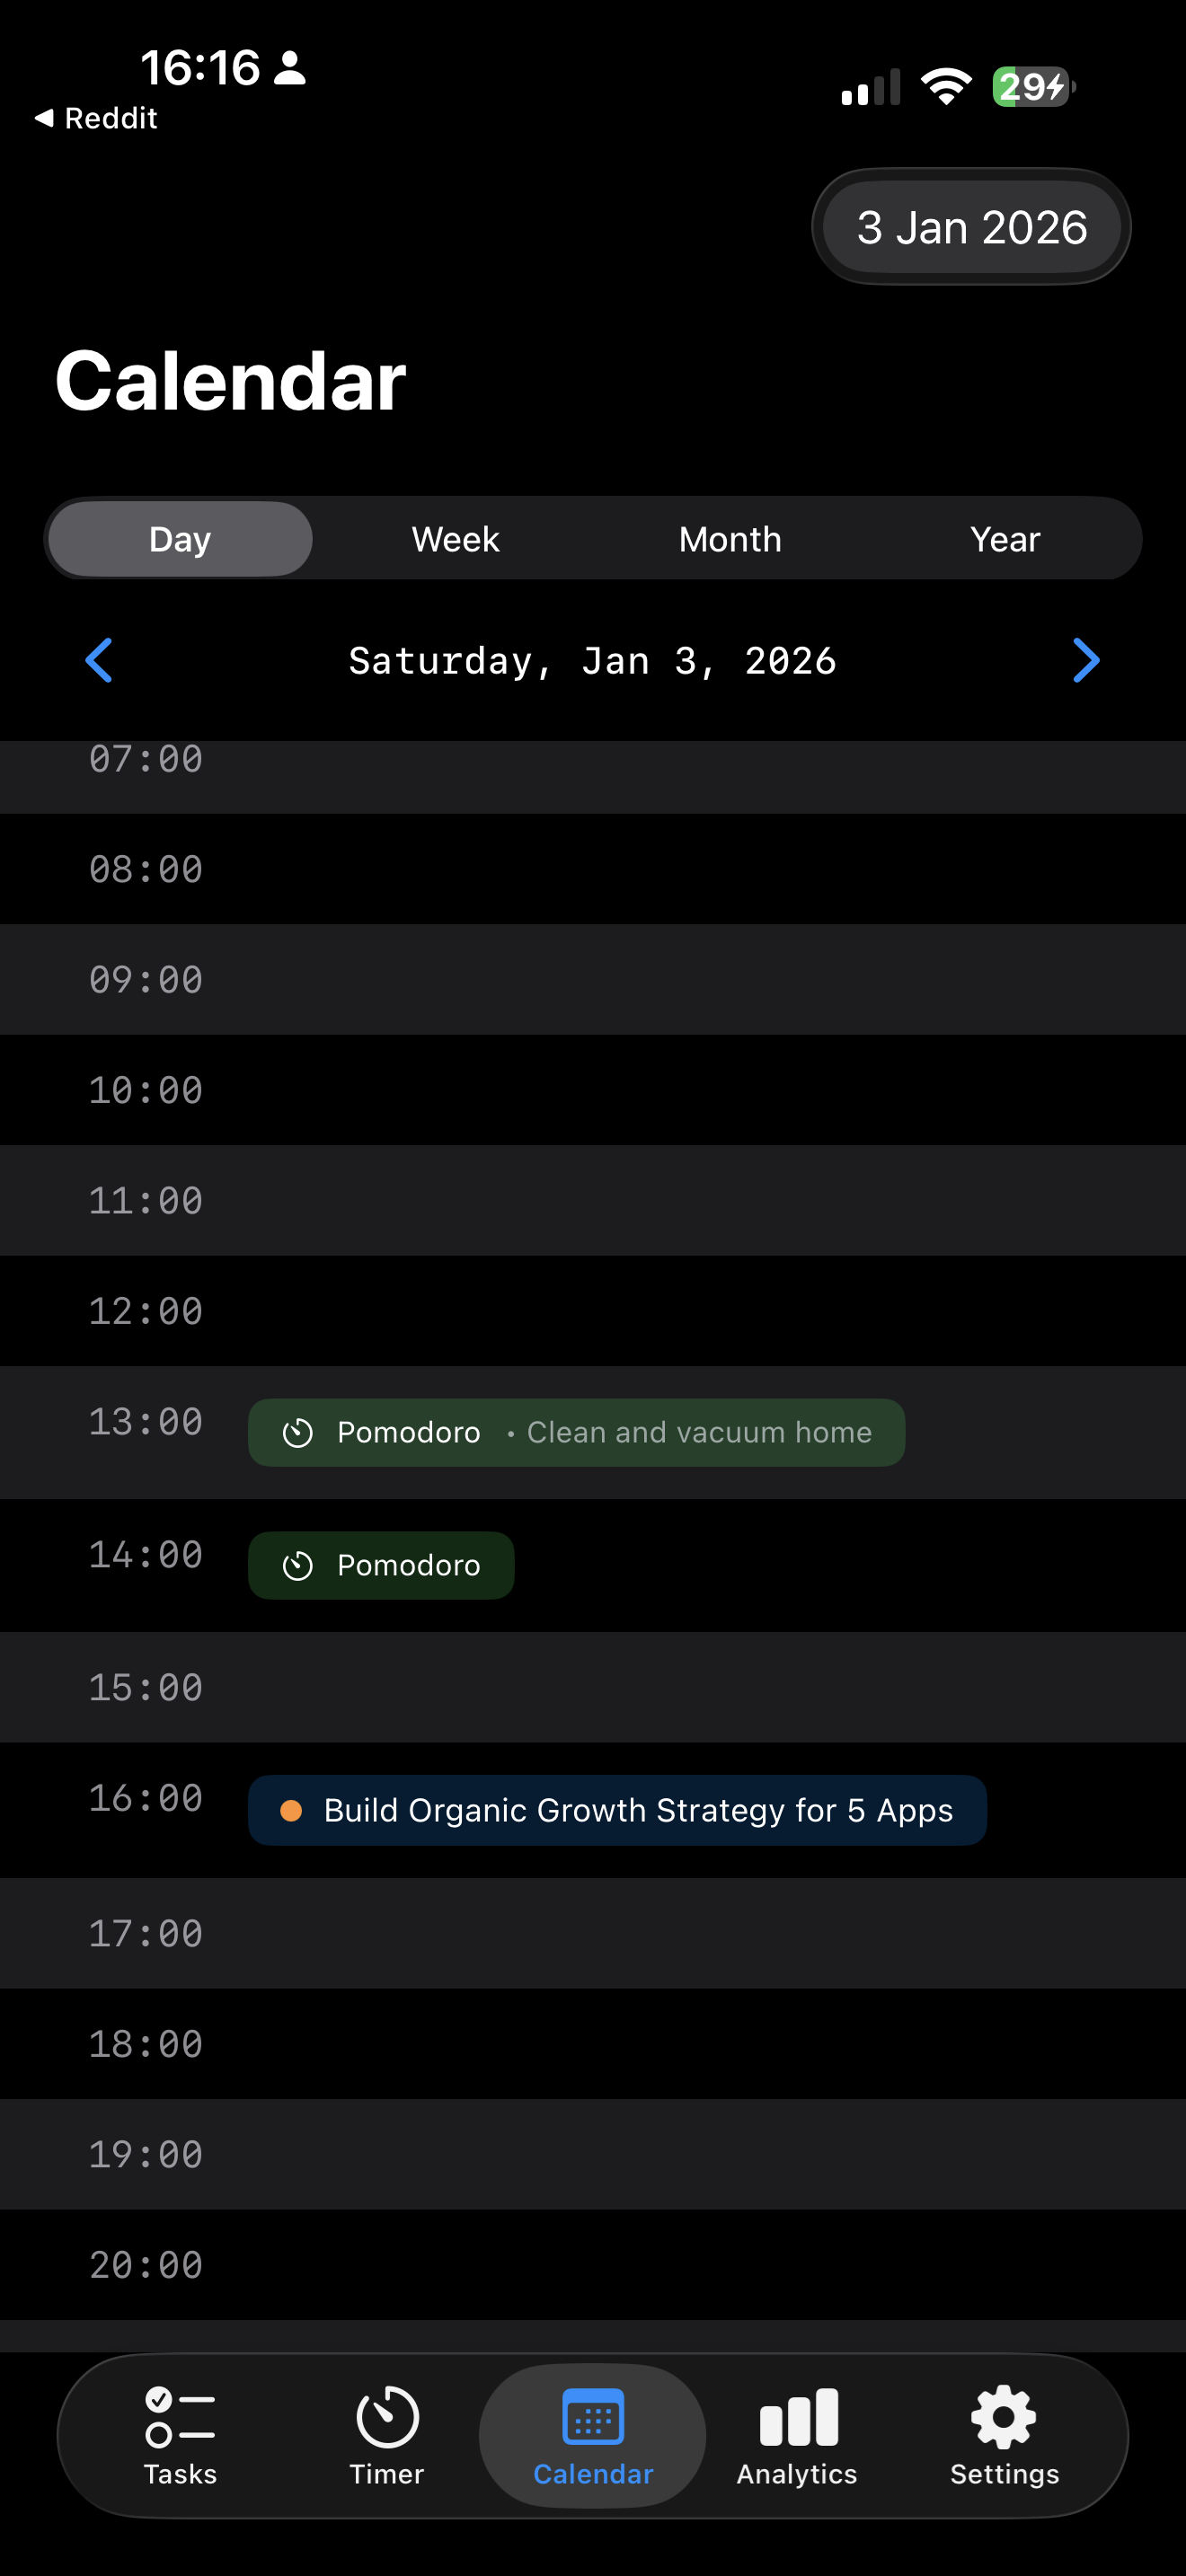The image size is (1186, 2576).
Task: Advance to next day with right chevron
Action: (1087, 660)
